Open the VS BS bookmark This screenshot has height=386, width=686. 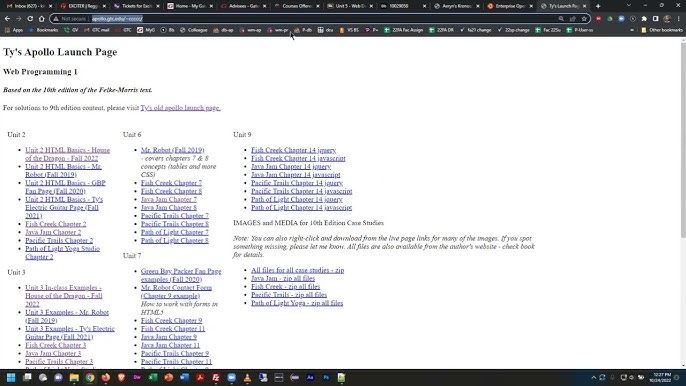pyautogui.click(x=349, y=30)
